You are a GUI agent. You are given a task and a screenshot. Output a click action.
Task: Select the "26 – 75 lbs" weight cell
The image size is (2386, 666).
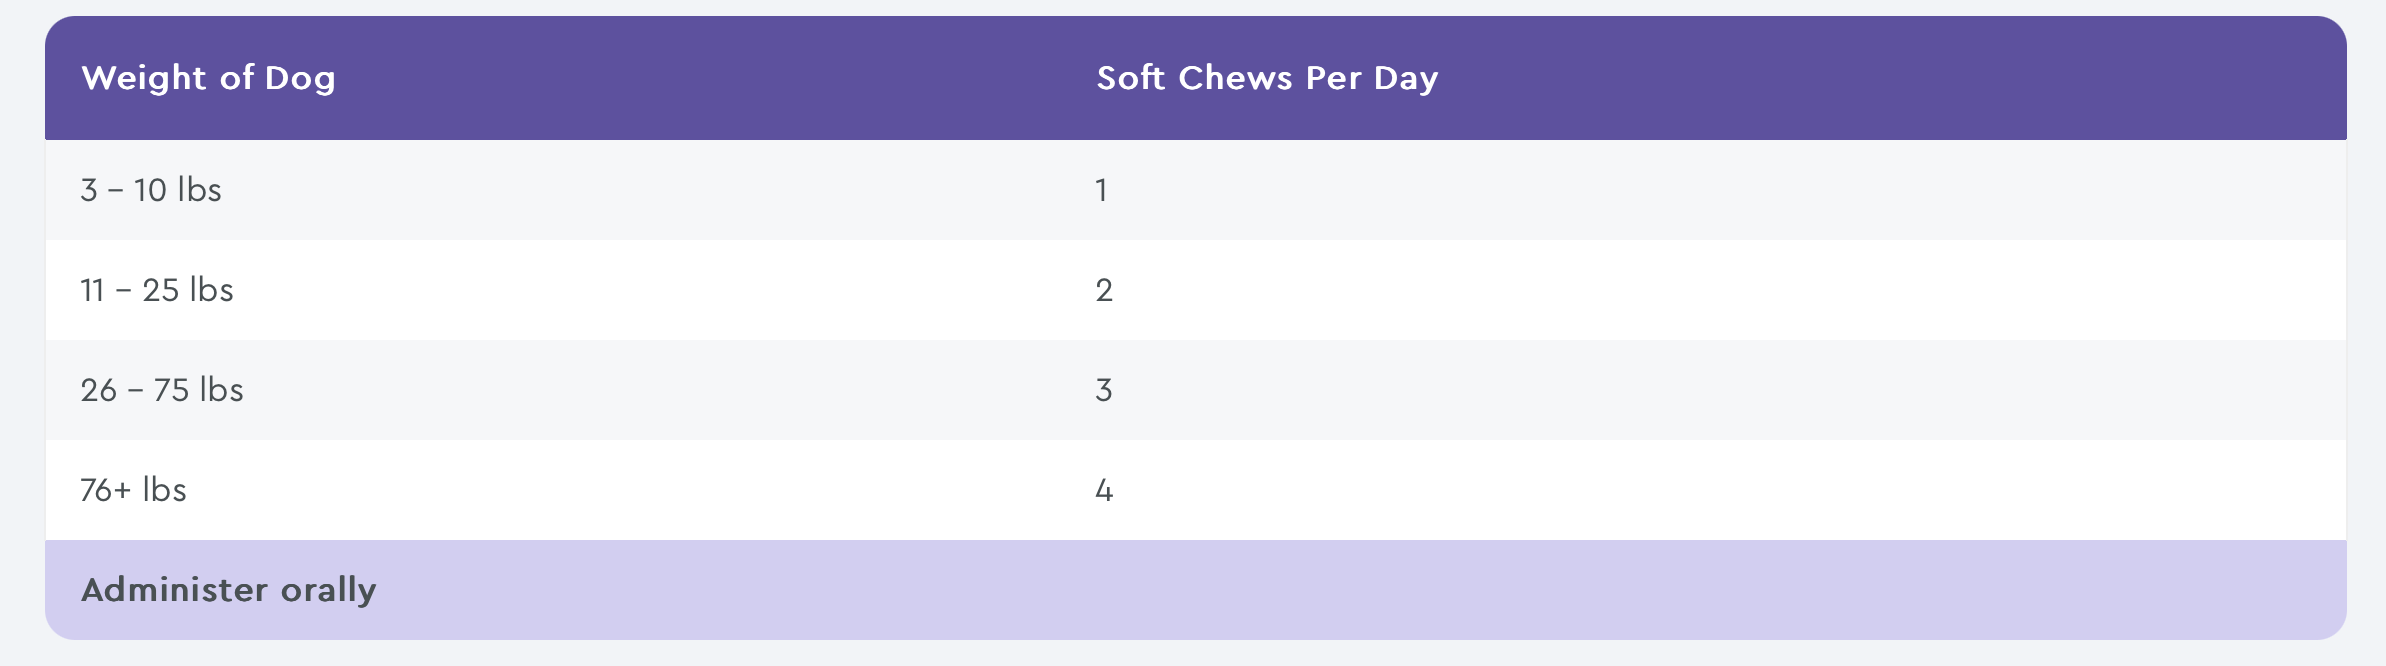coord(162,390)
